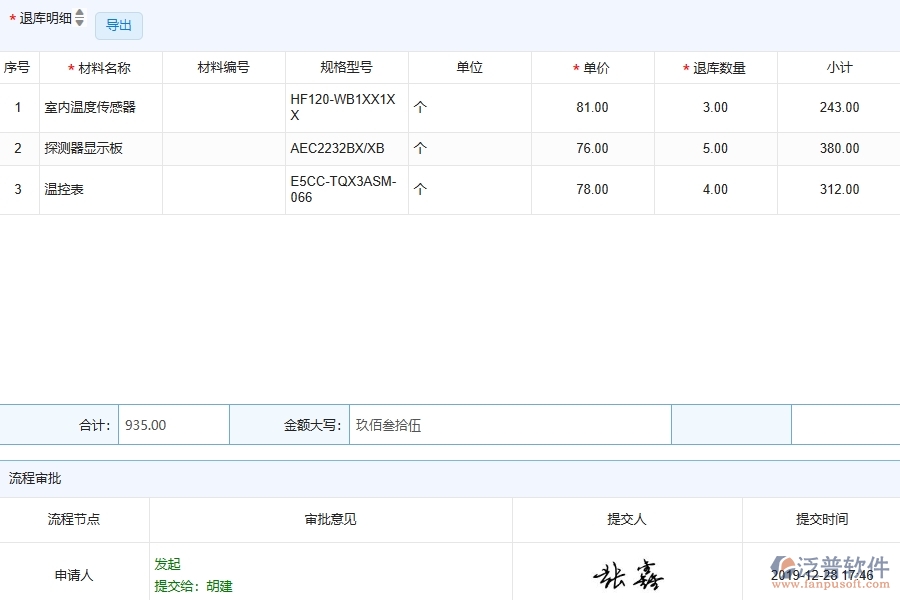Image resolution: width=900 pixels, height=600 pixels.
Task: Click the 单价 column header
Action: 592,67
